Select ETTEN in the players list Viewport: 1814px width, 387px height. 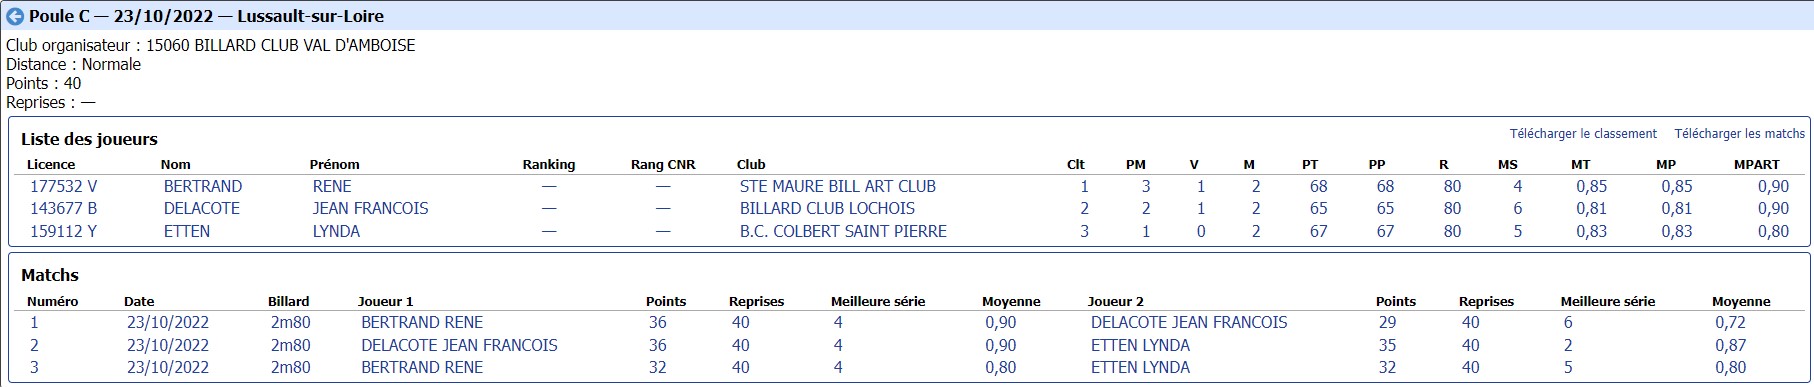click(187, 231)
